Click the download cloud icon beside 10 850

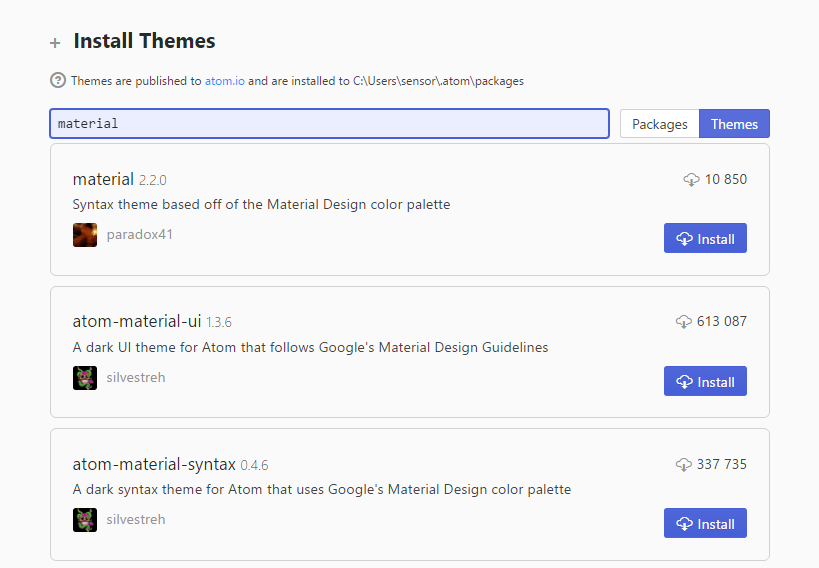691,180
